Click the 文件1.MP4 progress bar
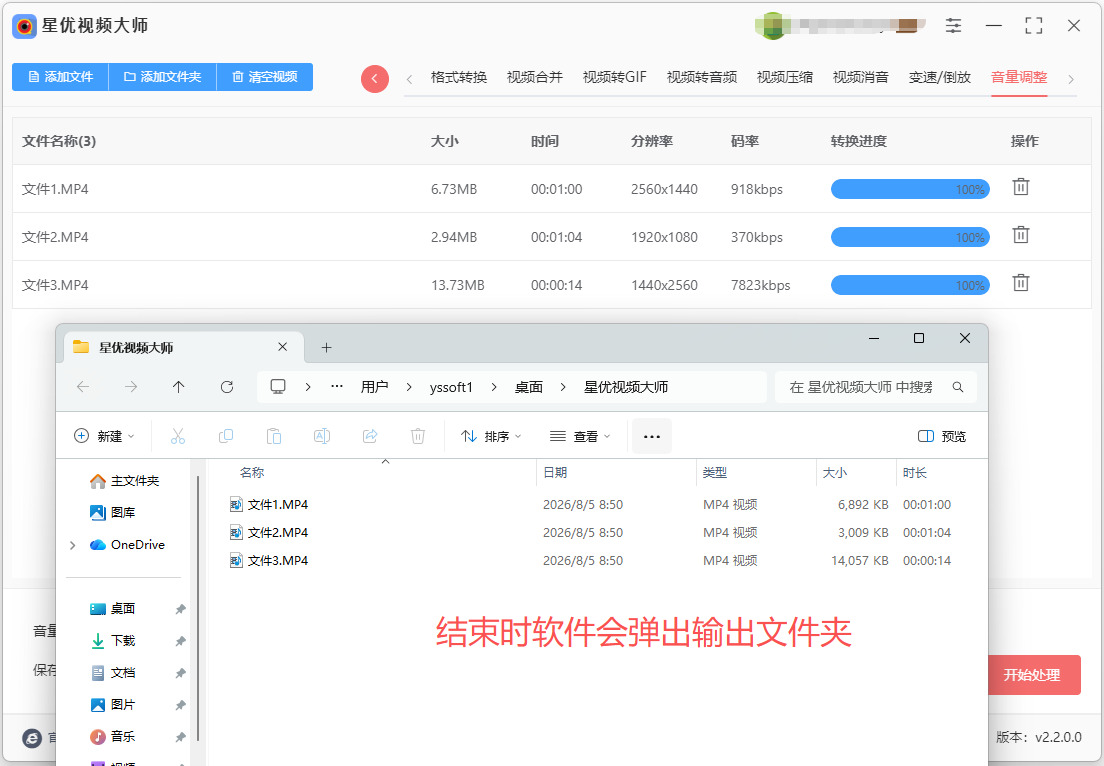The width and height of the screenshot is (1104, 766). [910, 189]
